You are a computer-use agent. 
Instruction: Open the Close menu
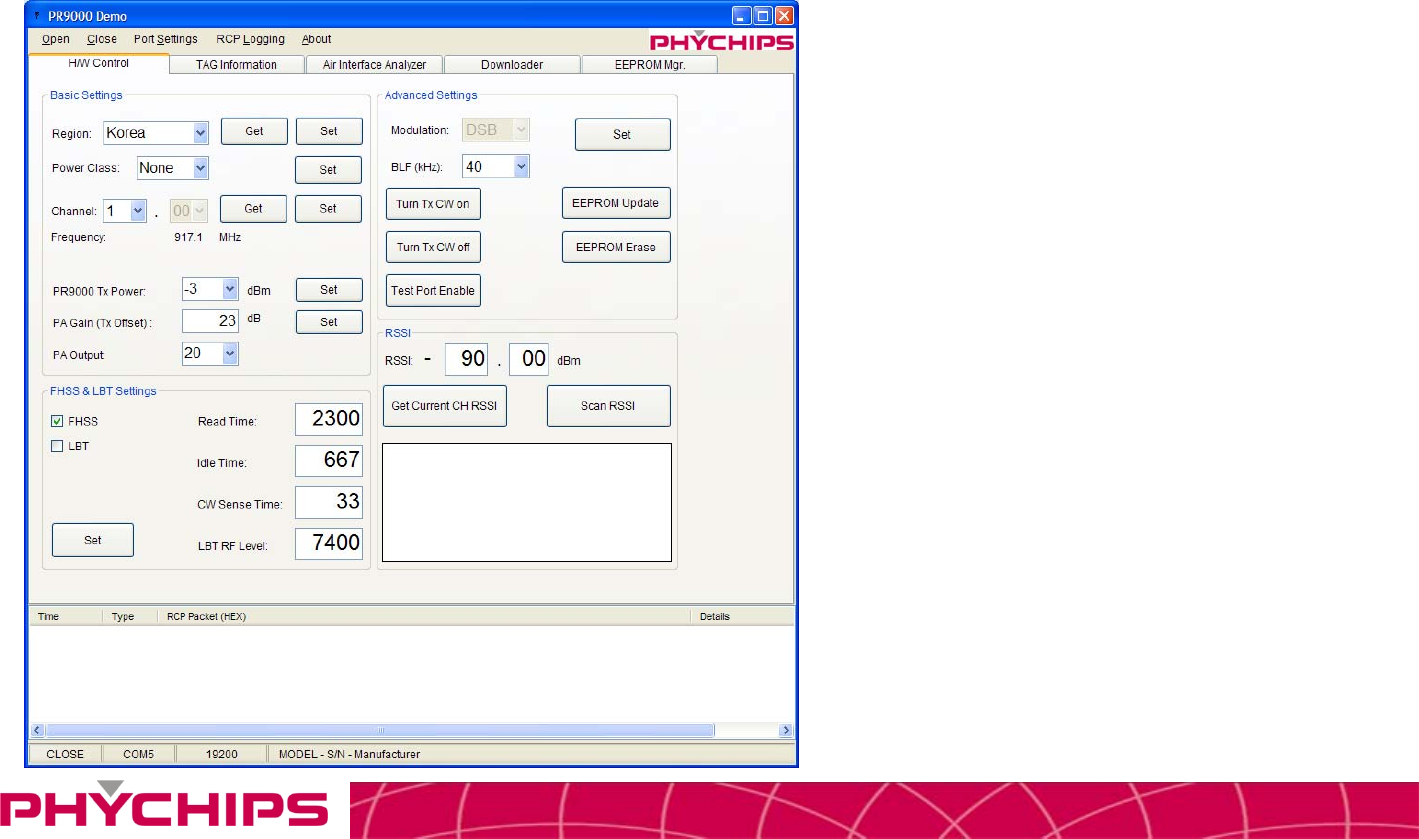point(102,39)
